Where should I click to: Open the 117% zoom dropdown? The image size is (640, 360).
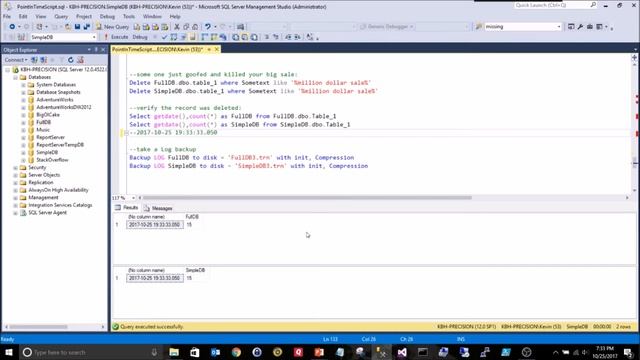click(x=133, y=198)
